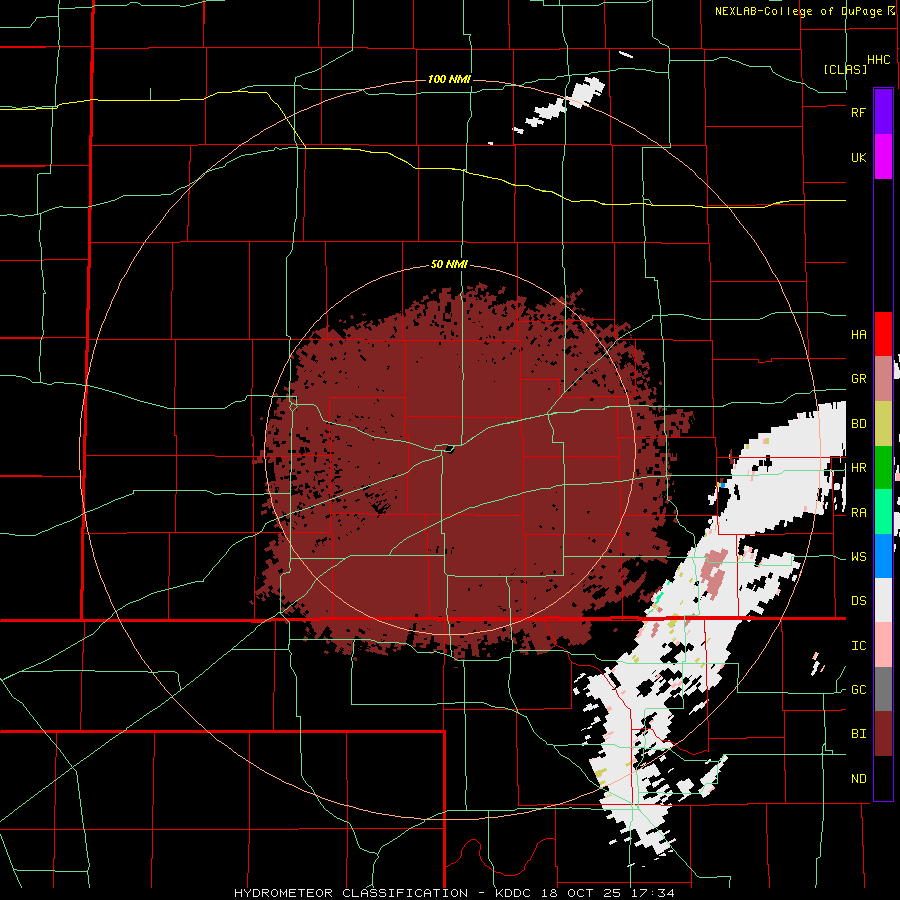Click the magenta UK legend color swatch
The height and width of the screenshot is (900, 900).
point(883,157)
